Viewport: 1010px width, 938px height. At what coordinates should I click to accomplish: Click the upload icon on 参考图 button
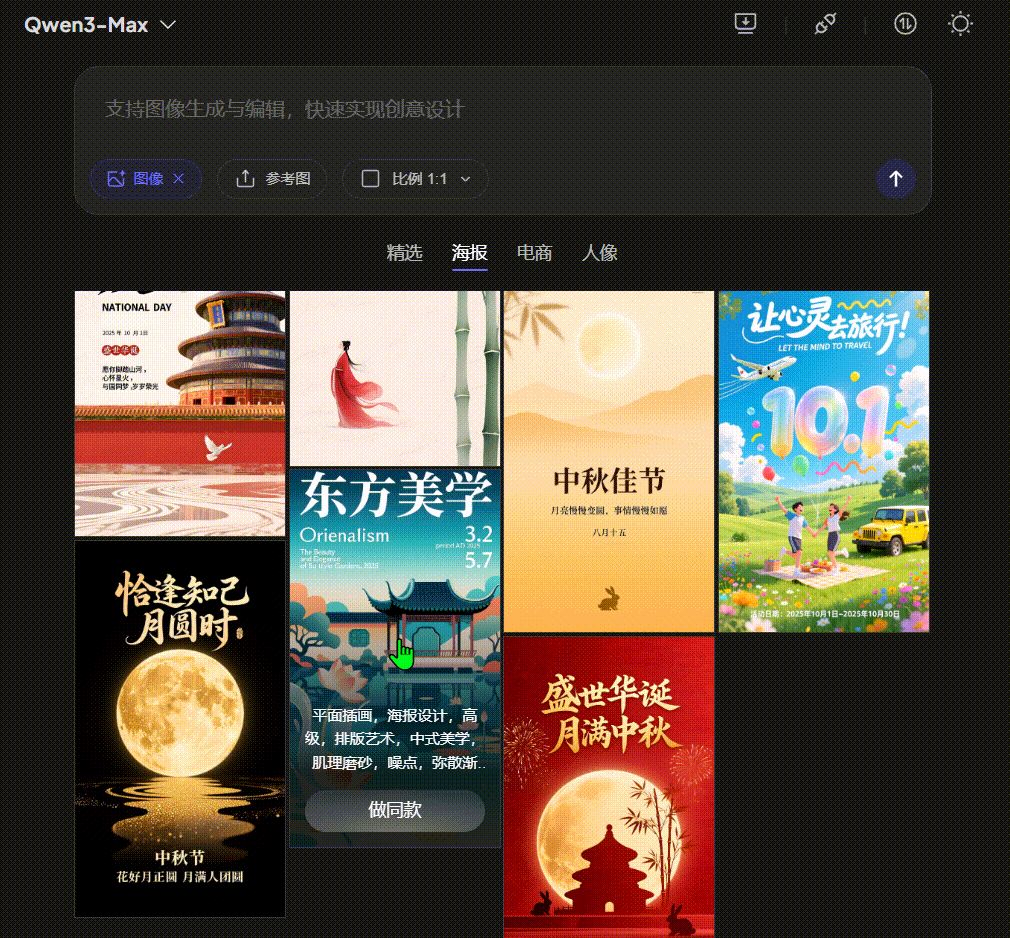point(243,179)
